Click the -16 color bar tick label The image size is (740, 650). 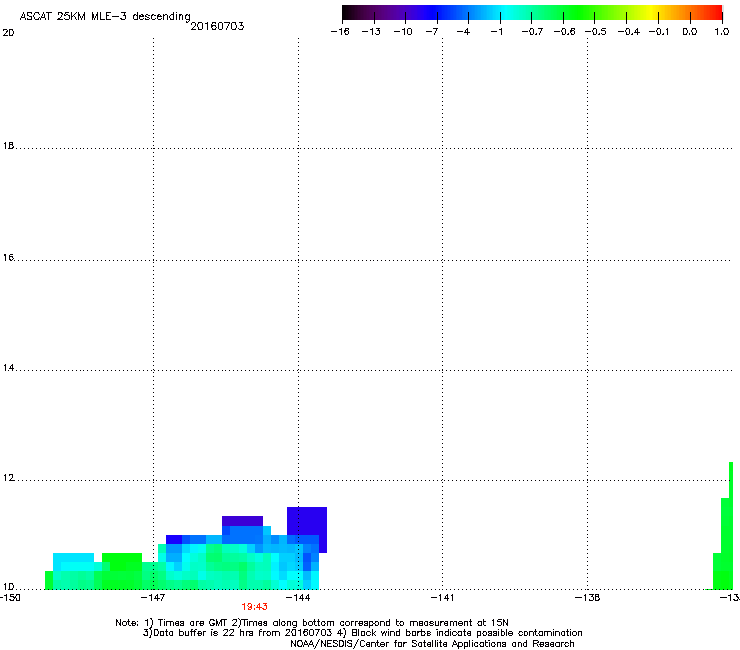point(340,32)
